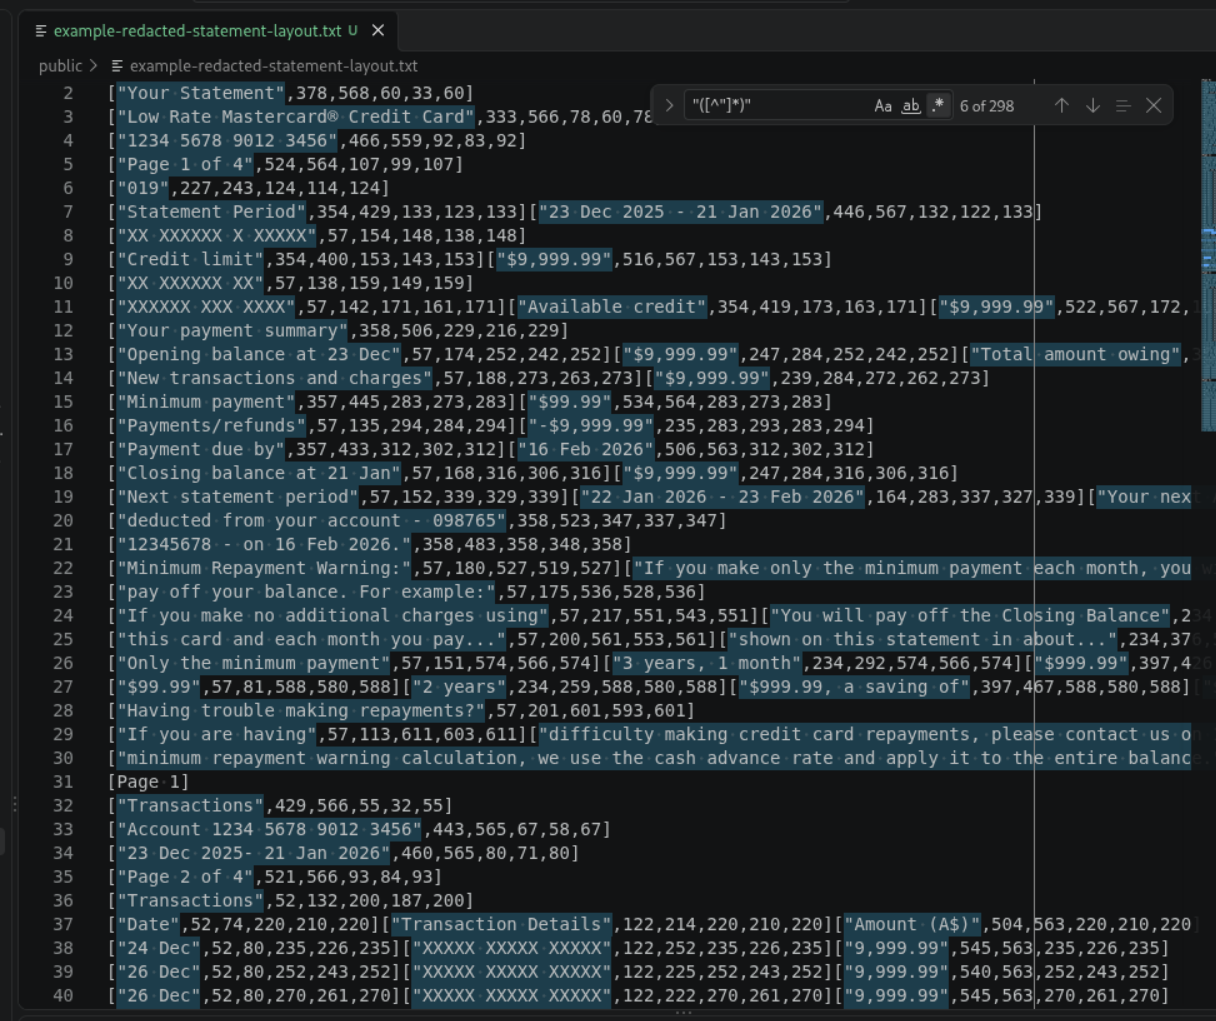Click the breadcrumb chevron separator after public
The image size is (1216, 1021).
[94, 66]
